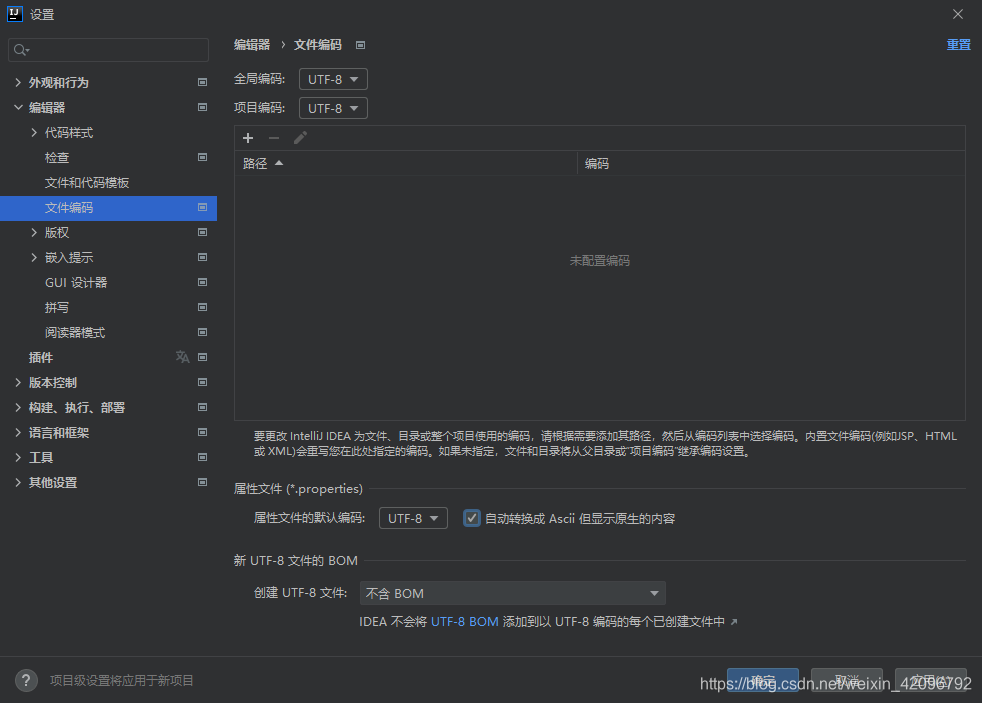Open the 全局编码 UTF-8 dropdown
The height and width of the screenshot is (703, 982).
333,78
